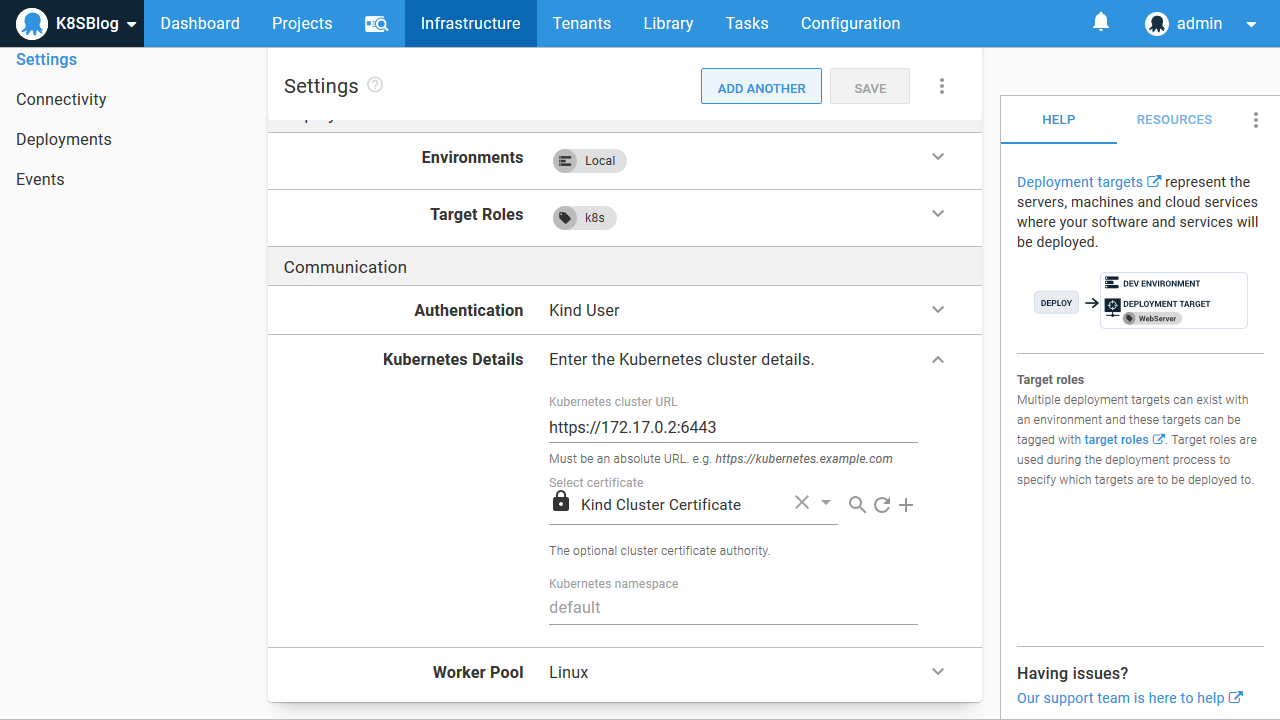The width and height of the screenshot is (1280, 720).
Task: Collapse the Kubernetes Details section
Action: click(x=938, y=360)
